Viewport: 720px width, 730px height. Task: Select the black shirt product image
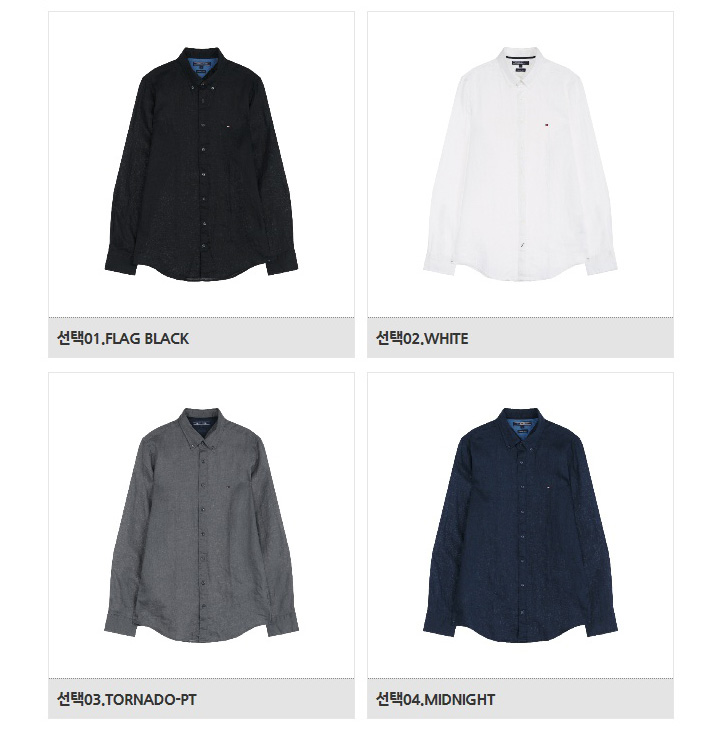click(201, 164)
